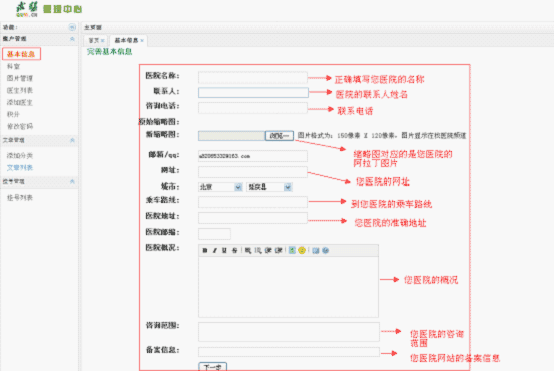
Task: Toggle strikethrough in the editor toolbar
Action: (x=234, y=251)
